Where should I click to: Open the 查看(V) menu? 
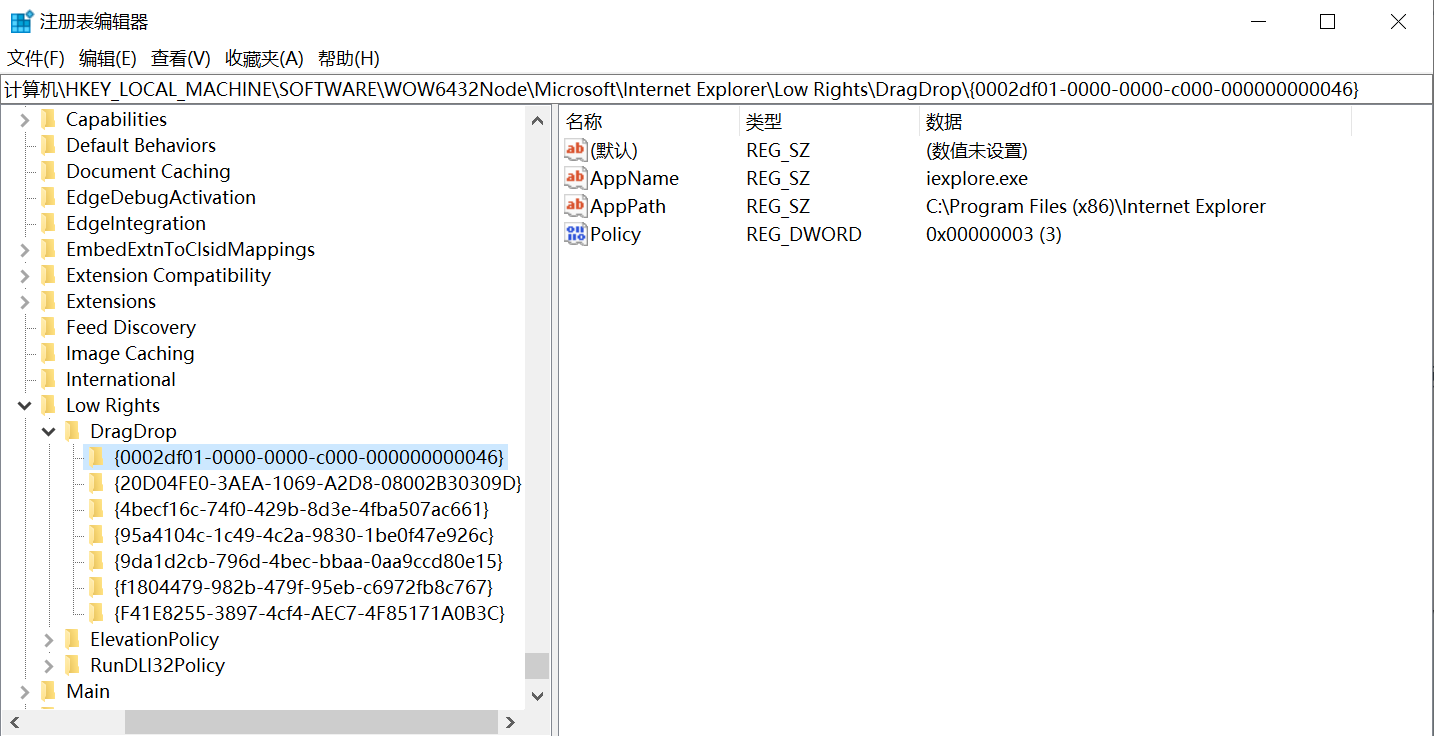pyautogui.click(x=181, y=58)
